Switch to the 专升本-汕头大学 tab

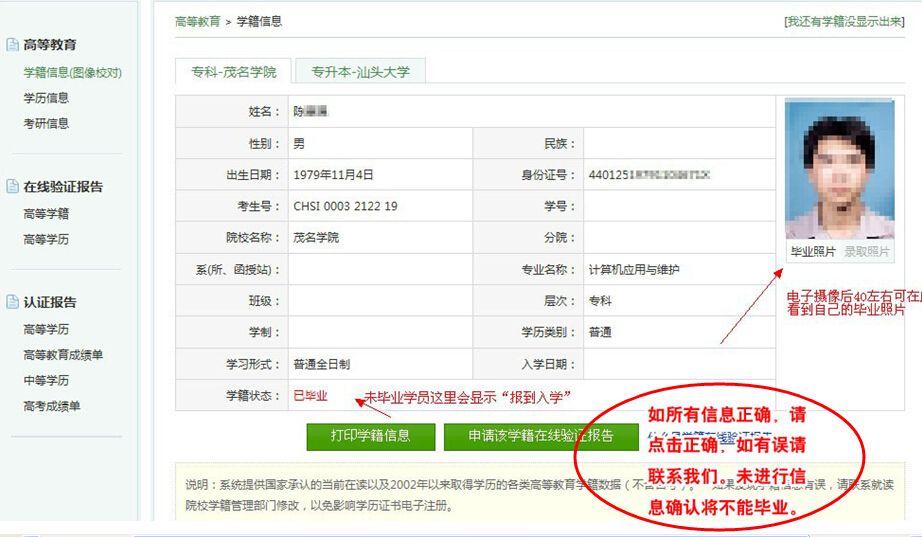360,72
